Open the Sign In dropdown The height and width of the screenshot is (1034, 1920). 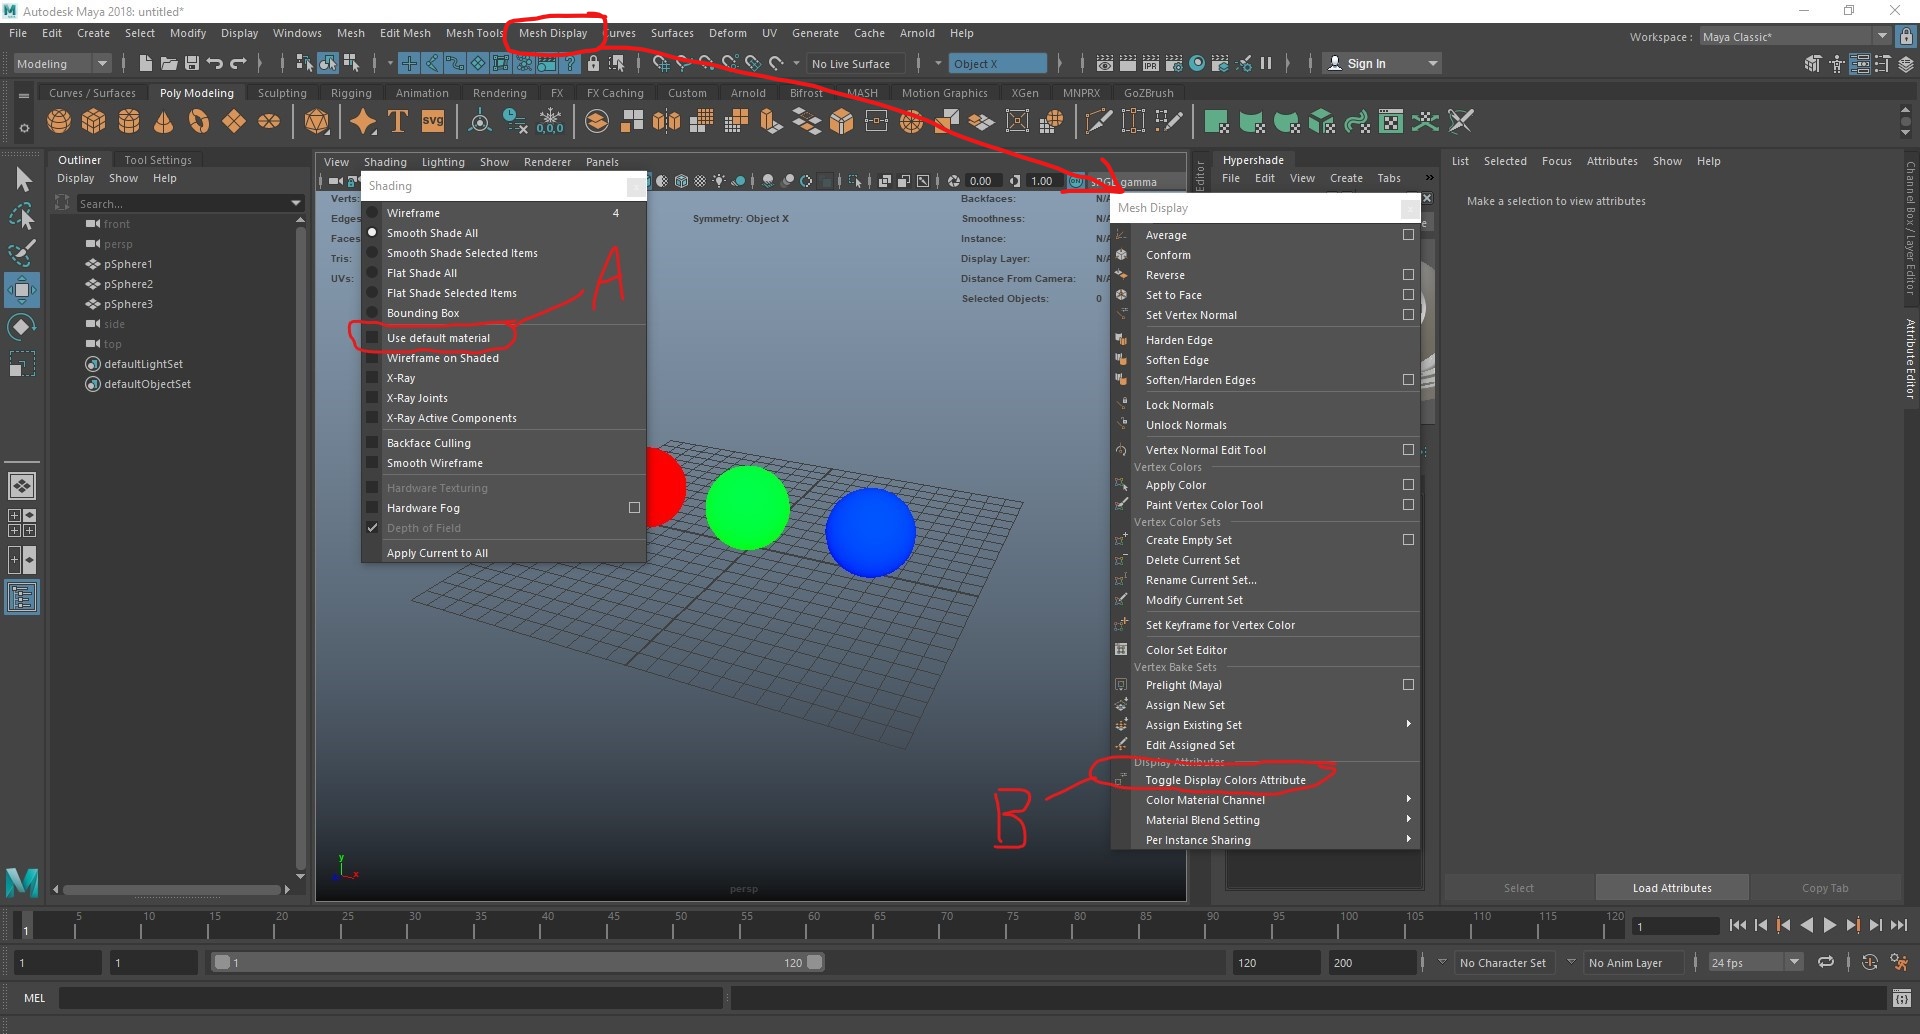1382,63
